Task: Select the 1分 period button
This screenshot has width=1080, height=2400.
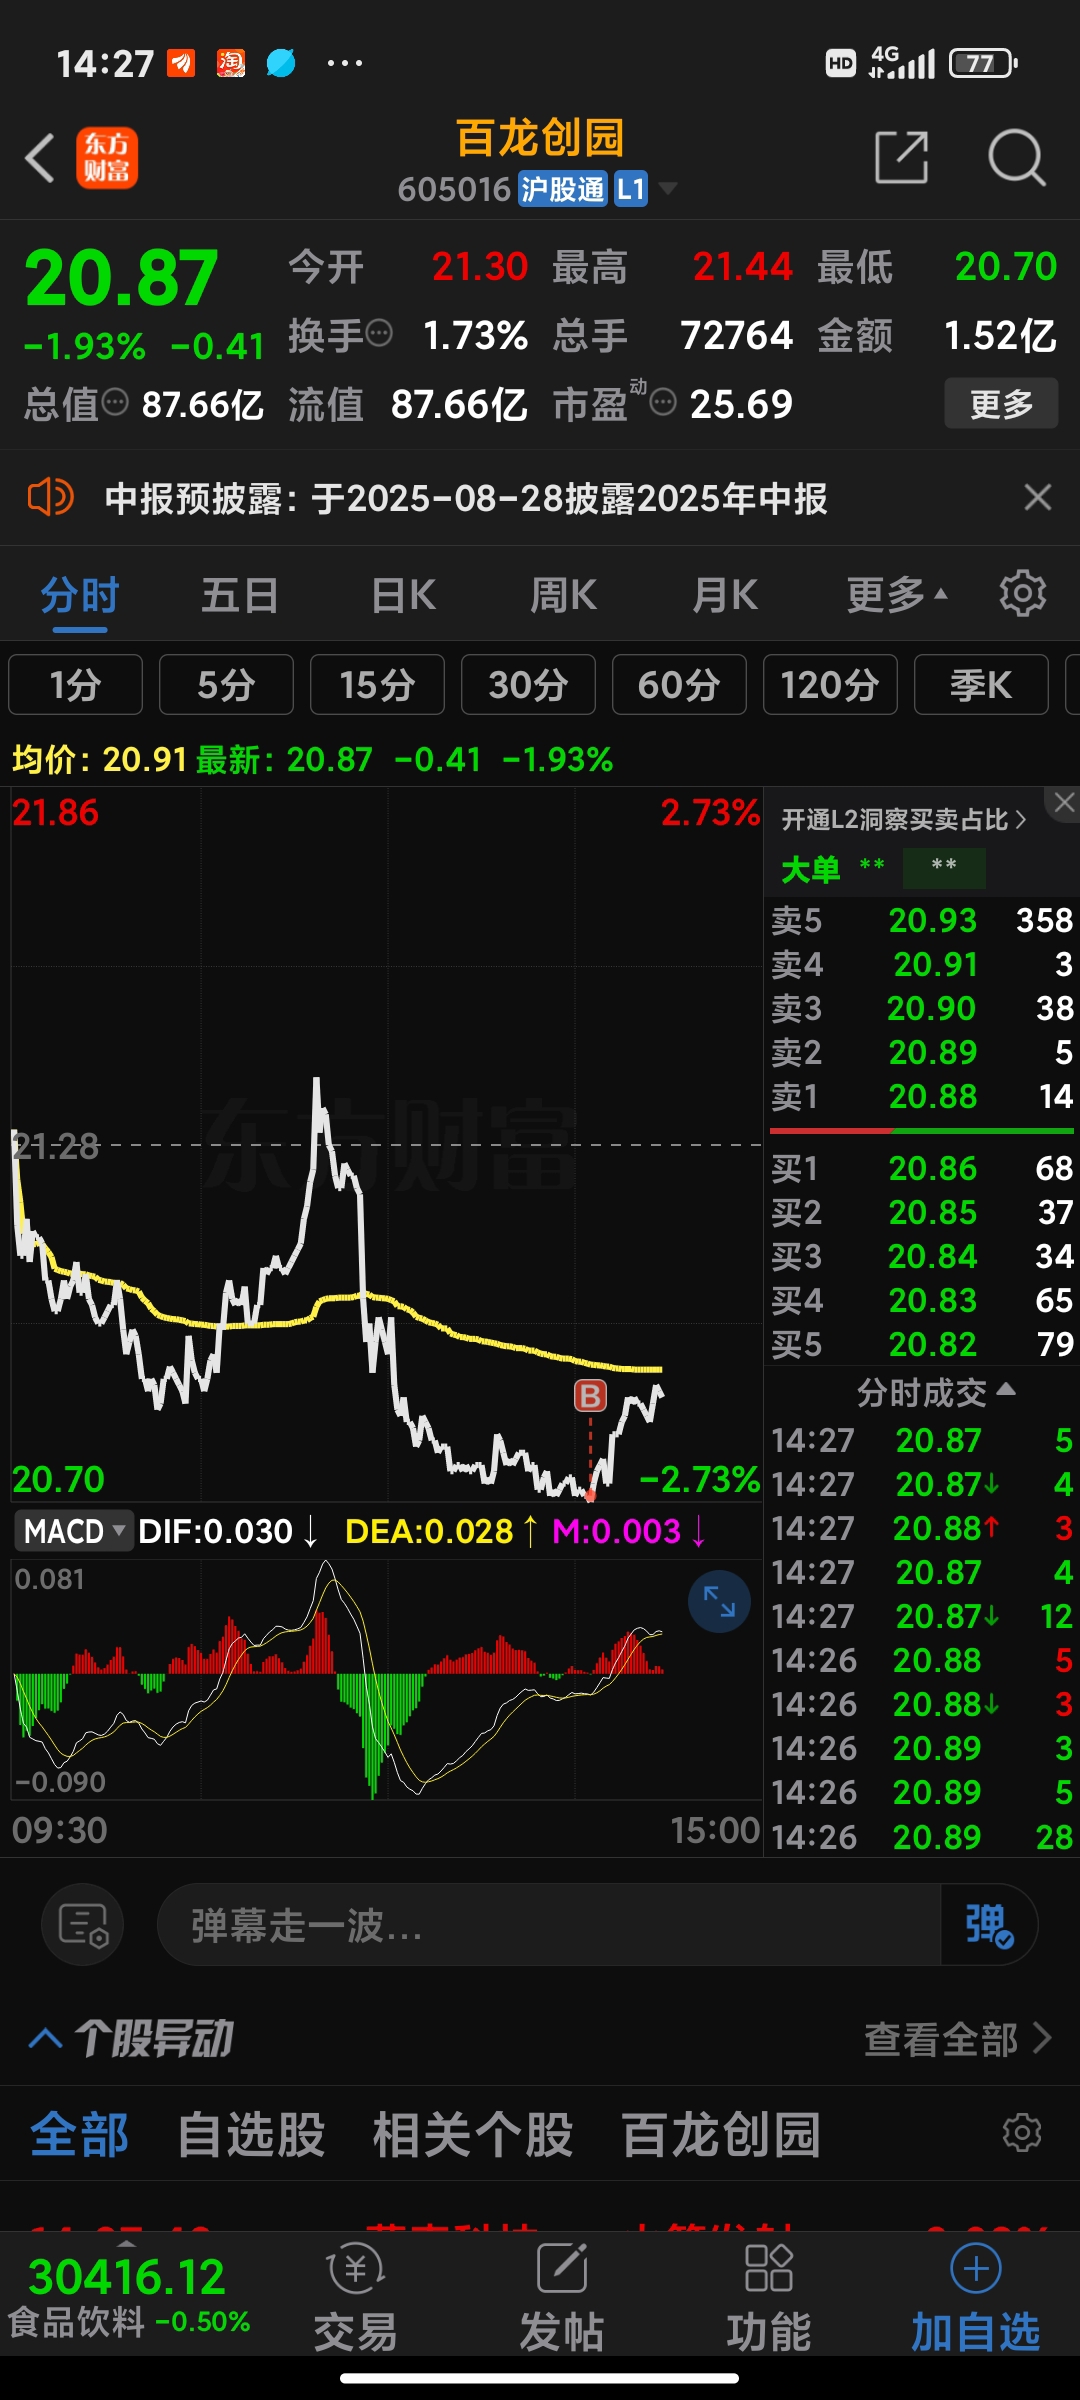Action: (75, 685)
